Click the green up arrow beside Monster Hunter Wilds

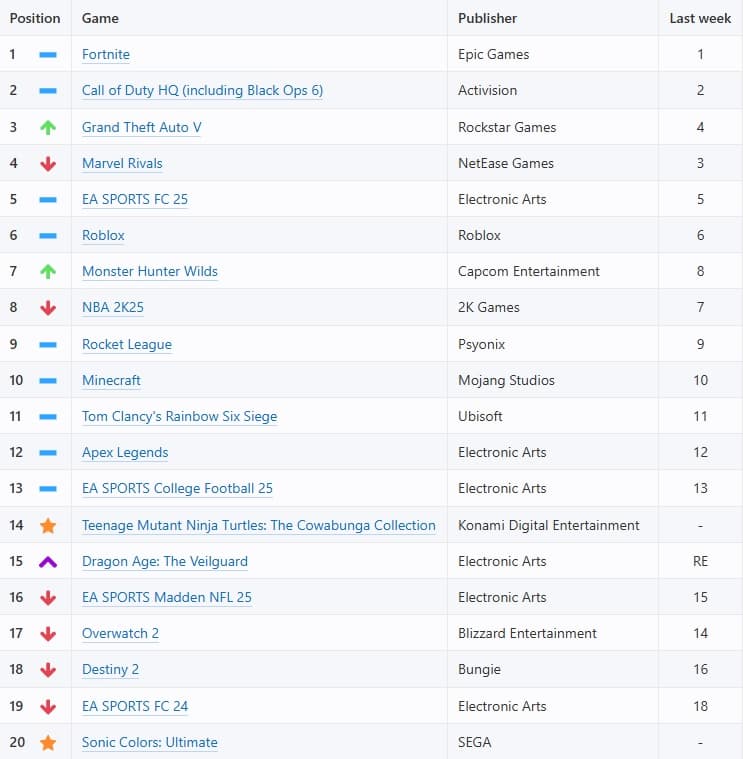point(48,272)
